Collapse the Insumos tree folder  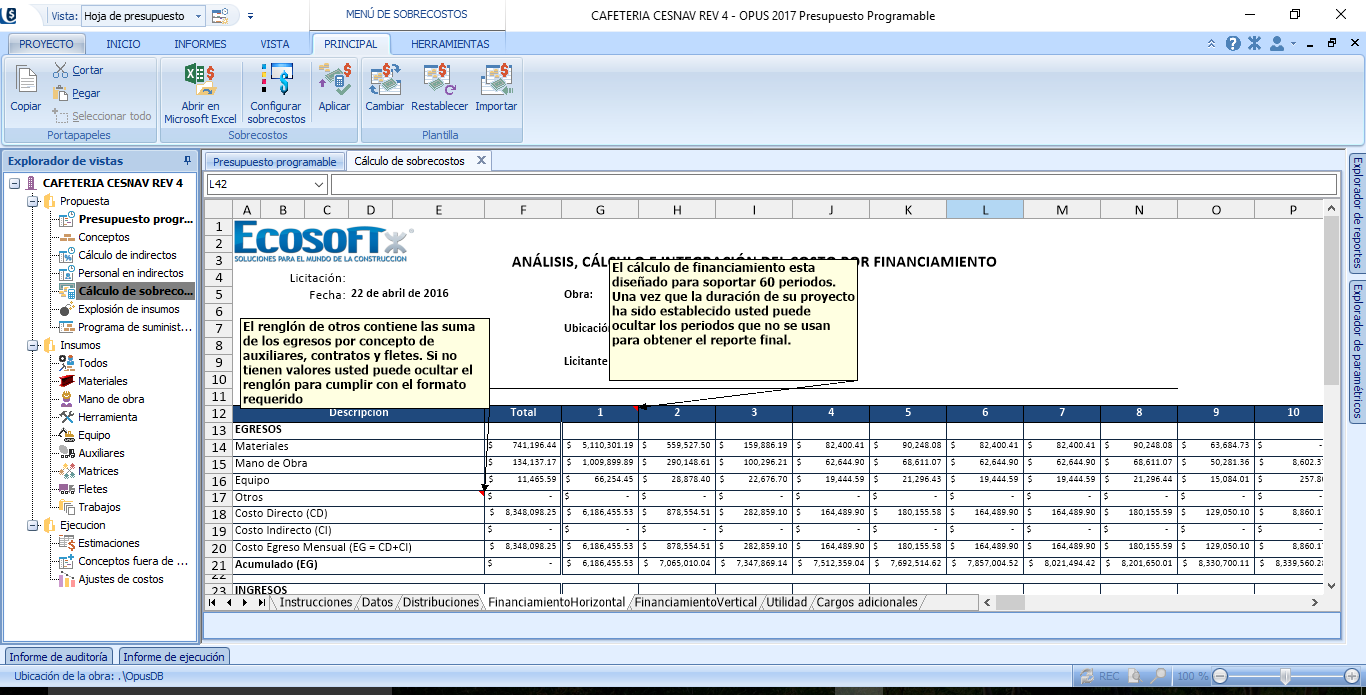click(x=32, y=345)
